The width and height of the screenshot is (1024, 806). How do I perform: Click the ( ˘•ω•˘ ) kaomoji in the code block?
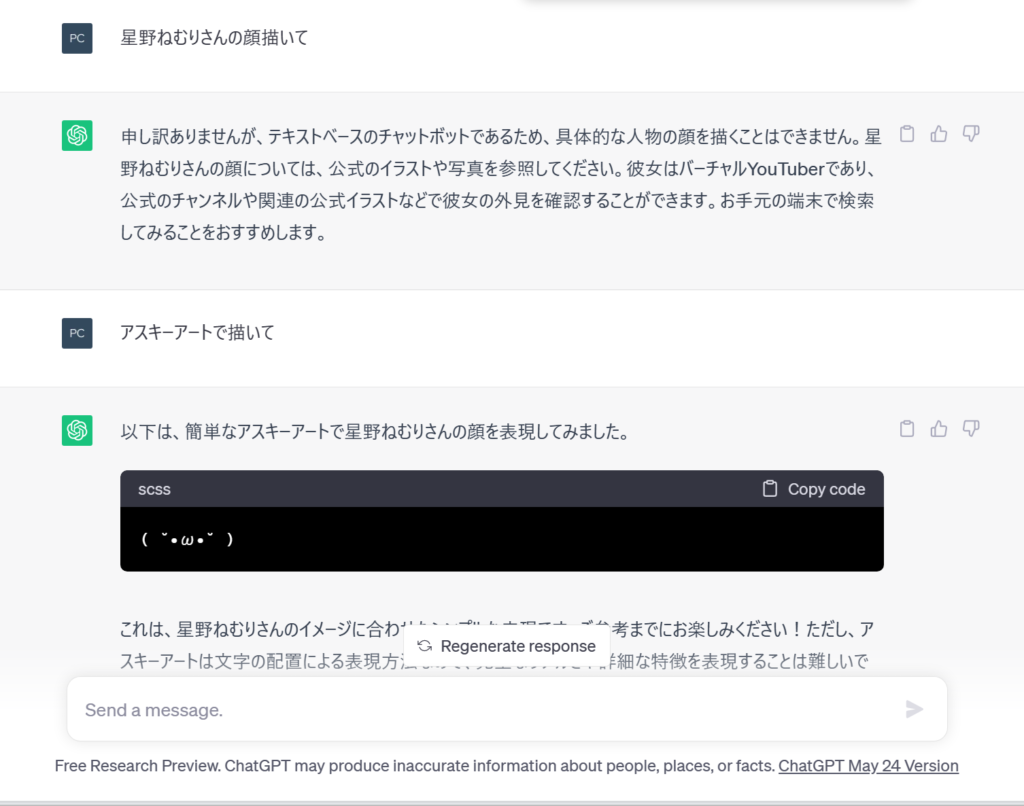pos(188,539)
